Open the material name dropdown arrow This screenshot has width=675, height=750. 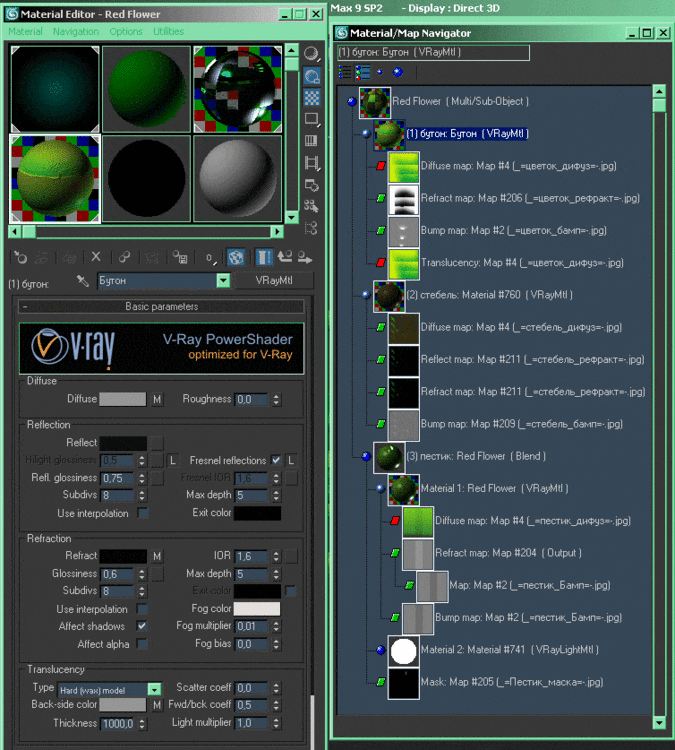tap(223, 280)
